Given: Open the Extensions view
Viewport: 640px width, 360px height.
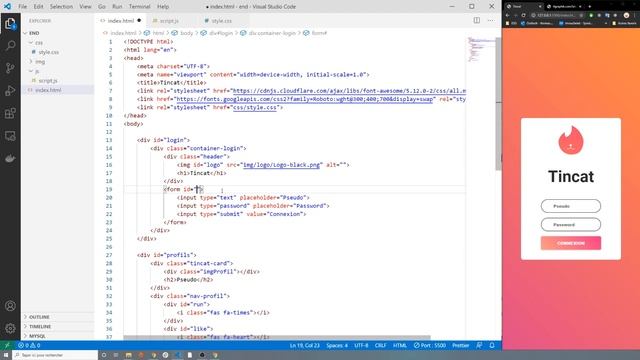Looking at the screenshot, I should pyautogui.click(x=10, y=113).
